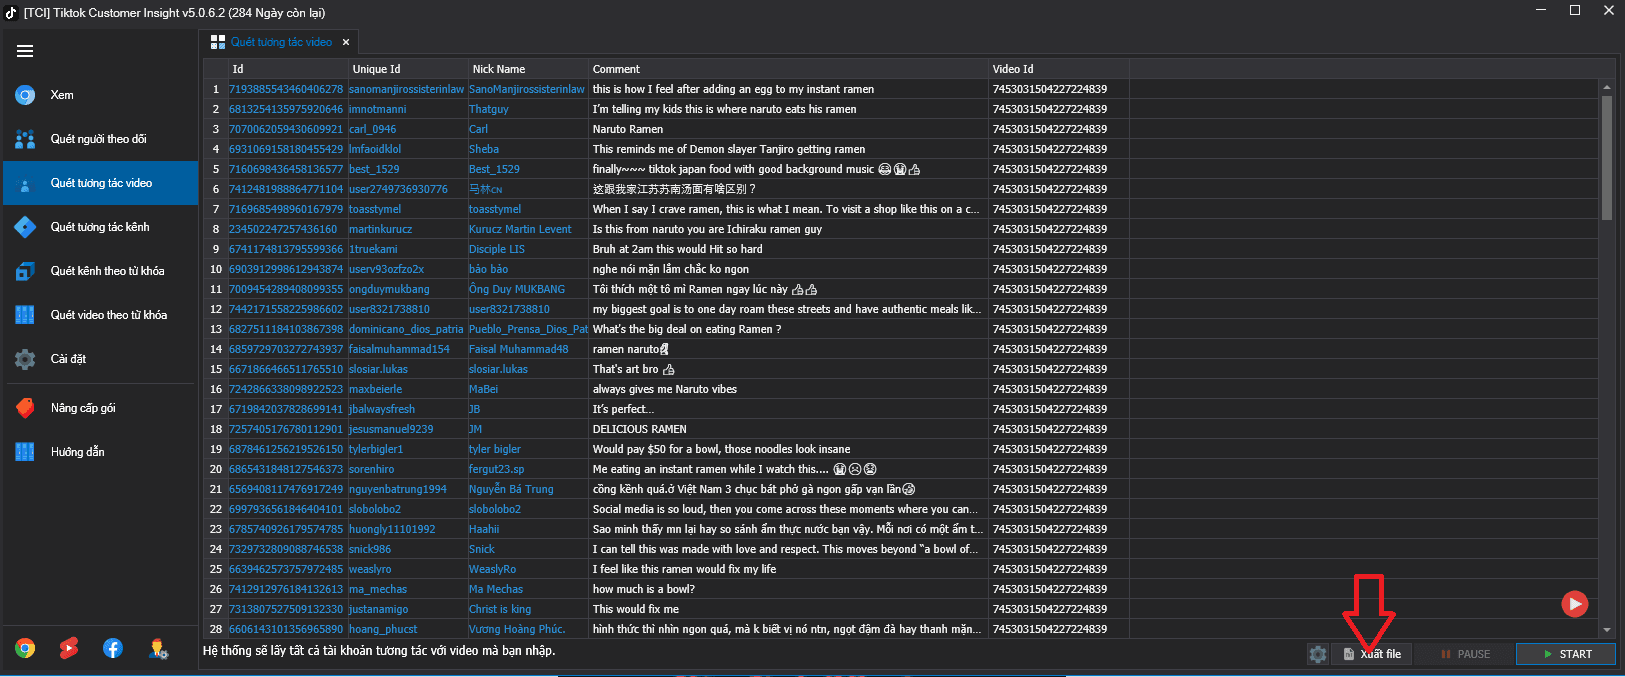Image resolution: width=1625 pixels, height=677 pixels.
Task: Open Quét kênh theo từ khóa
Action: point(100,271)
